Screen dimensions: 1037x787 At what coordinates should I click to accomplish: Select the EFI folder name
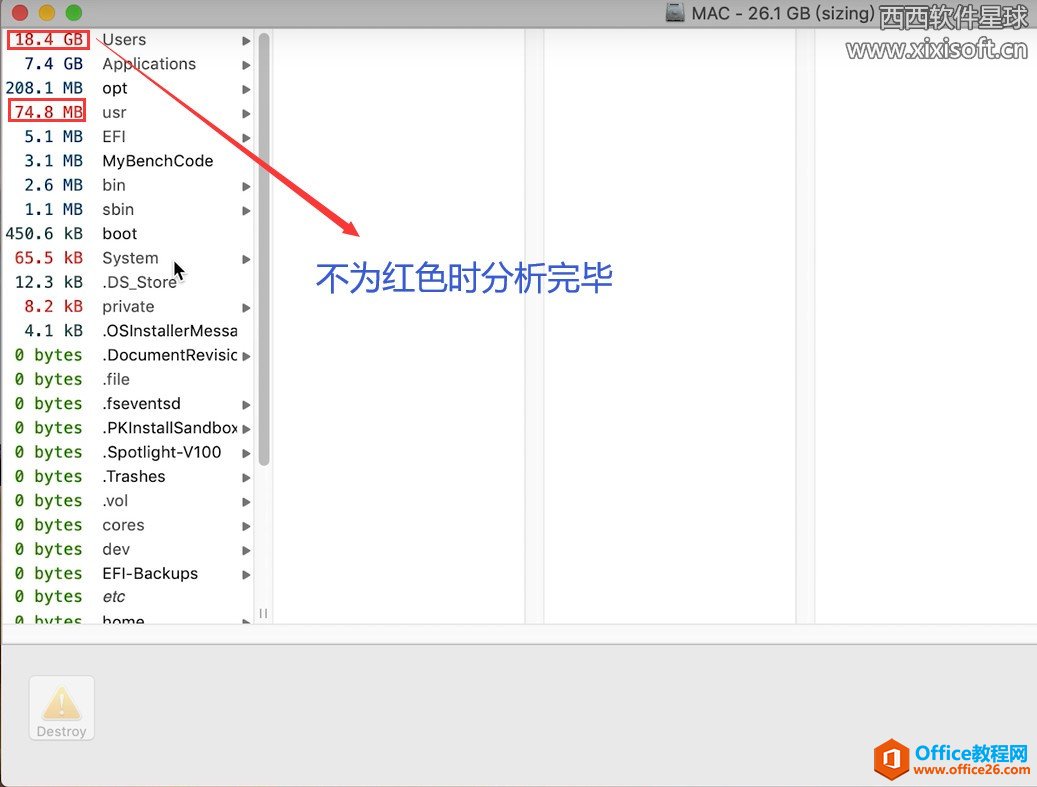[x=114, y=137]
